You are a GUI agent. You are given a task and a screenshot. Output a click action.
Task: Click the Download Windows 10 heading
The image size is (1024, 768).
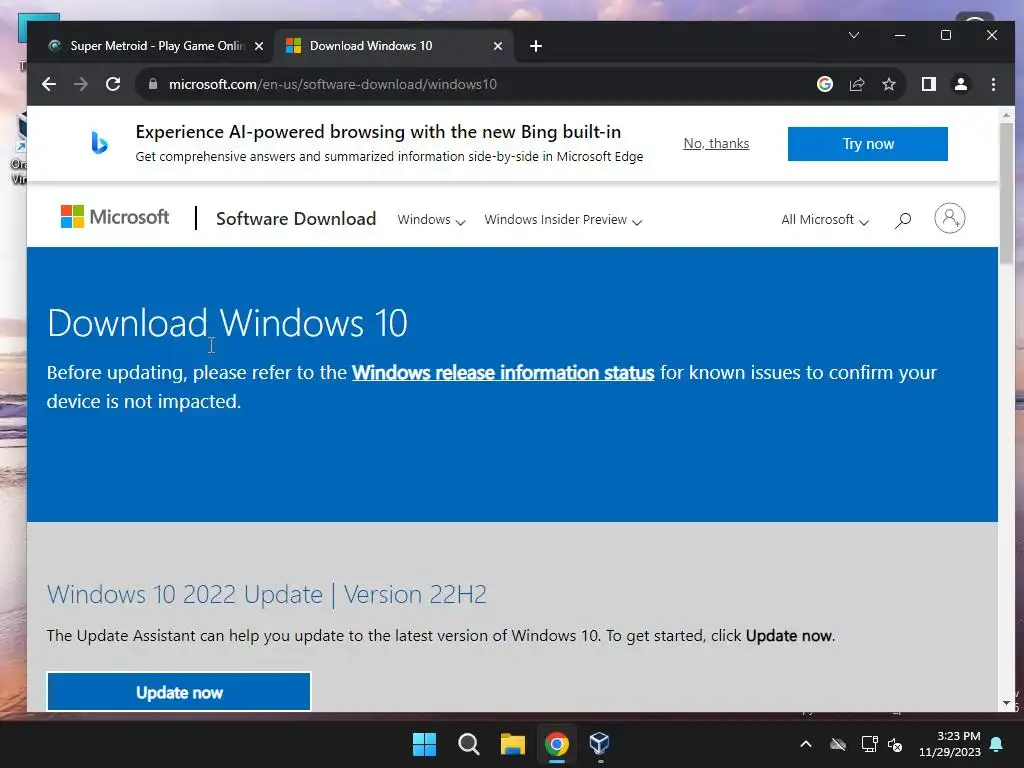coord(227,323)
